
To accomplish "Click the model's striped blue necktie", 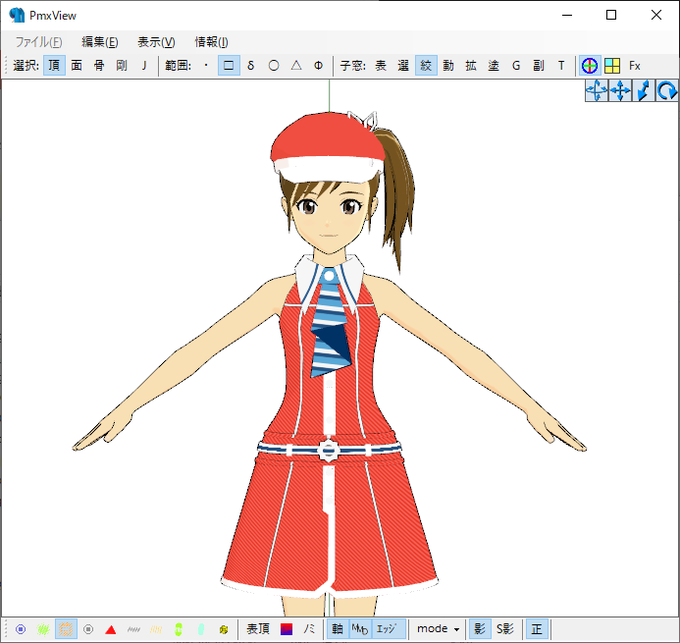I will [x=330, y=323].
